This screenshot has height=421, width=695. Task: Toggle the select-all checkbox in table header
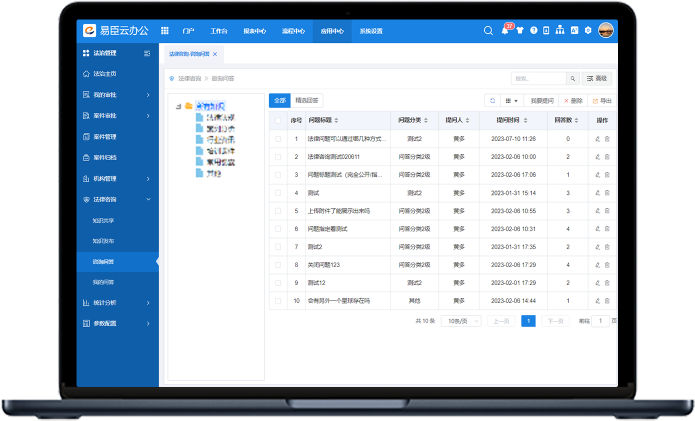[278, 120]
